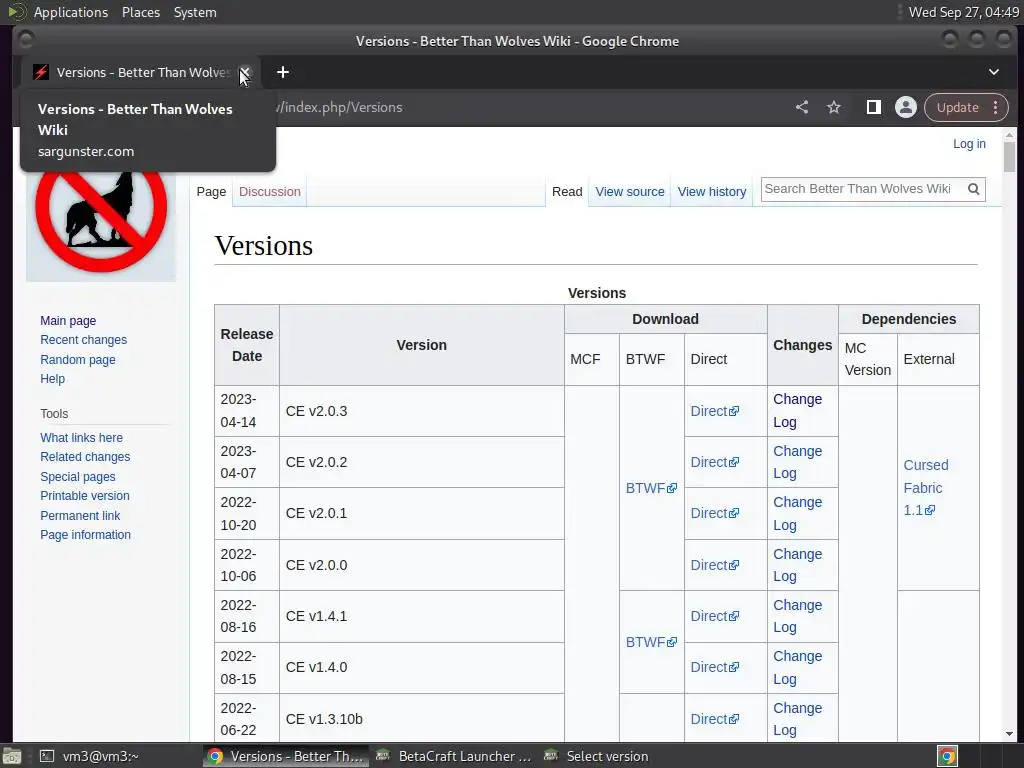Click the clock showing Wed Sep 27
The width and height of the screenshot is (1024, 768).
tap(964, 12)
